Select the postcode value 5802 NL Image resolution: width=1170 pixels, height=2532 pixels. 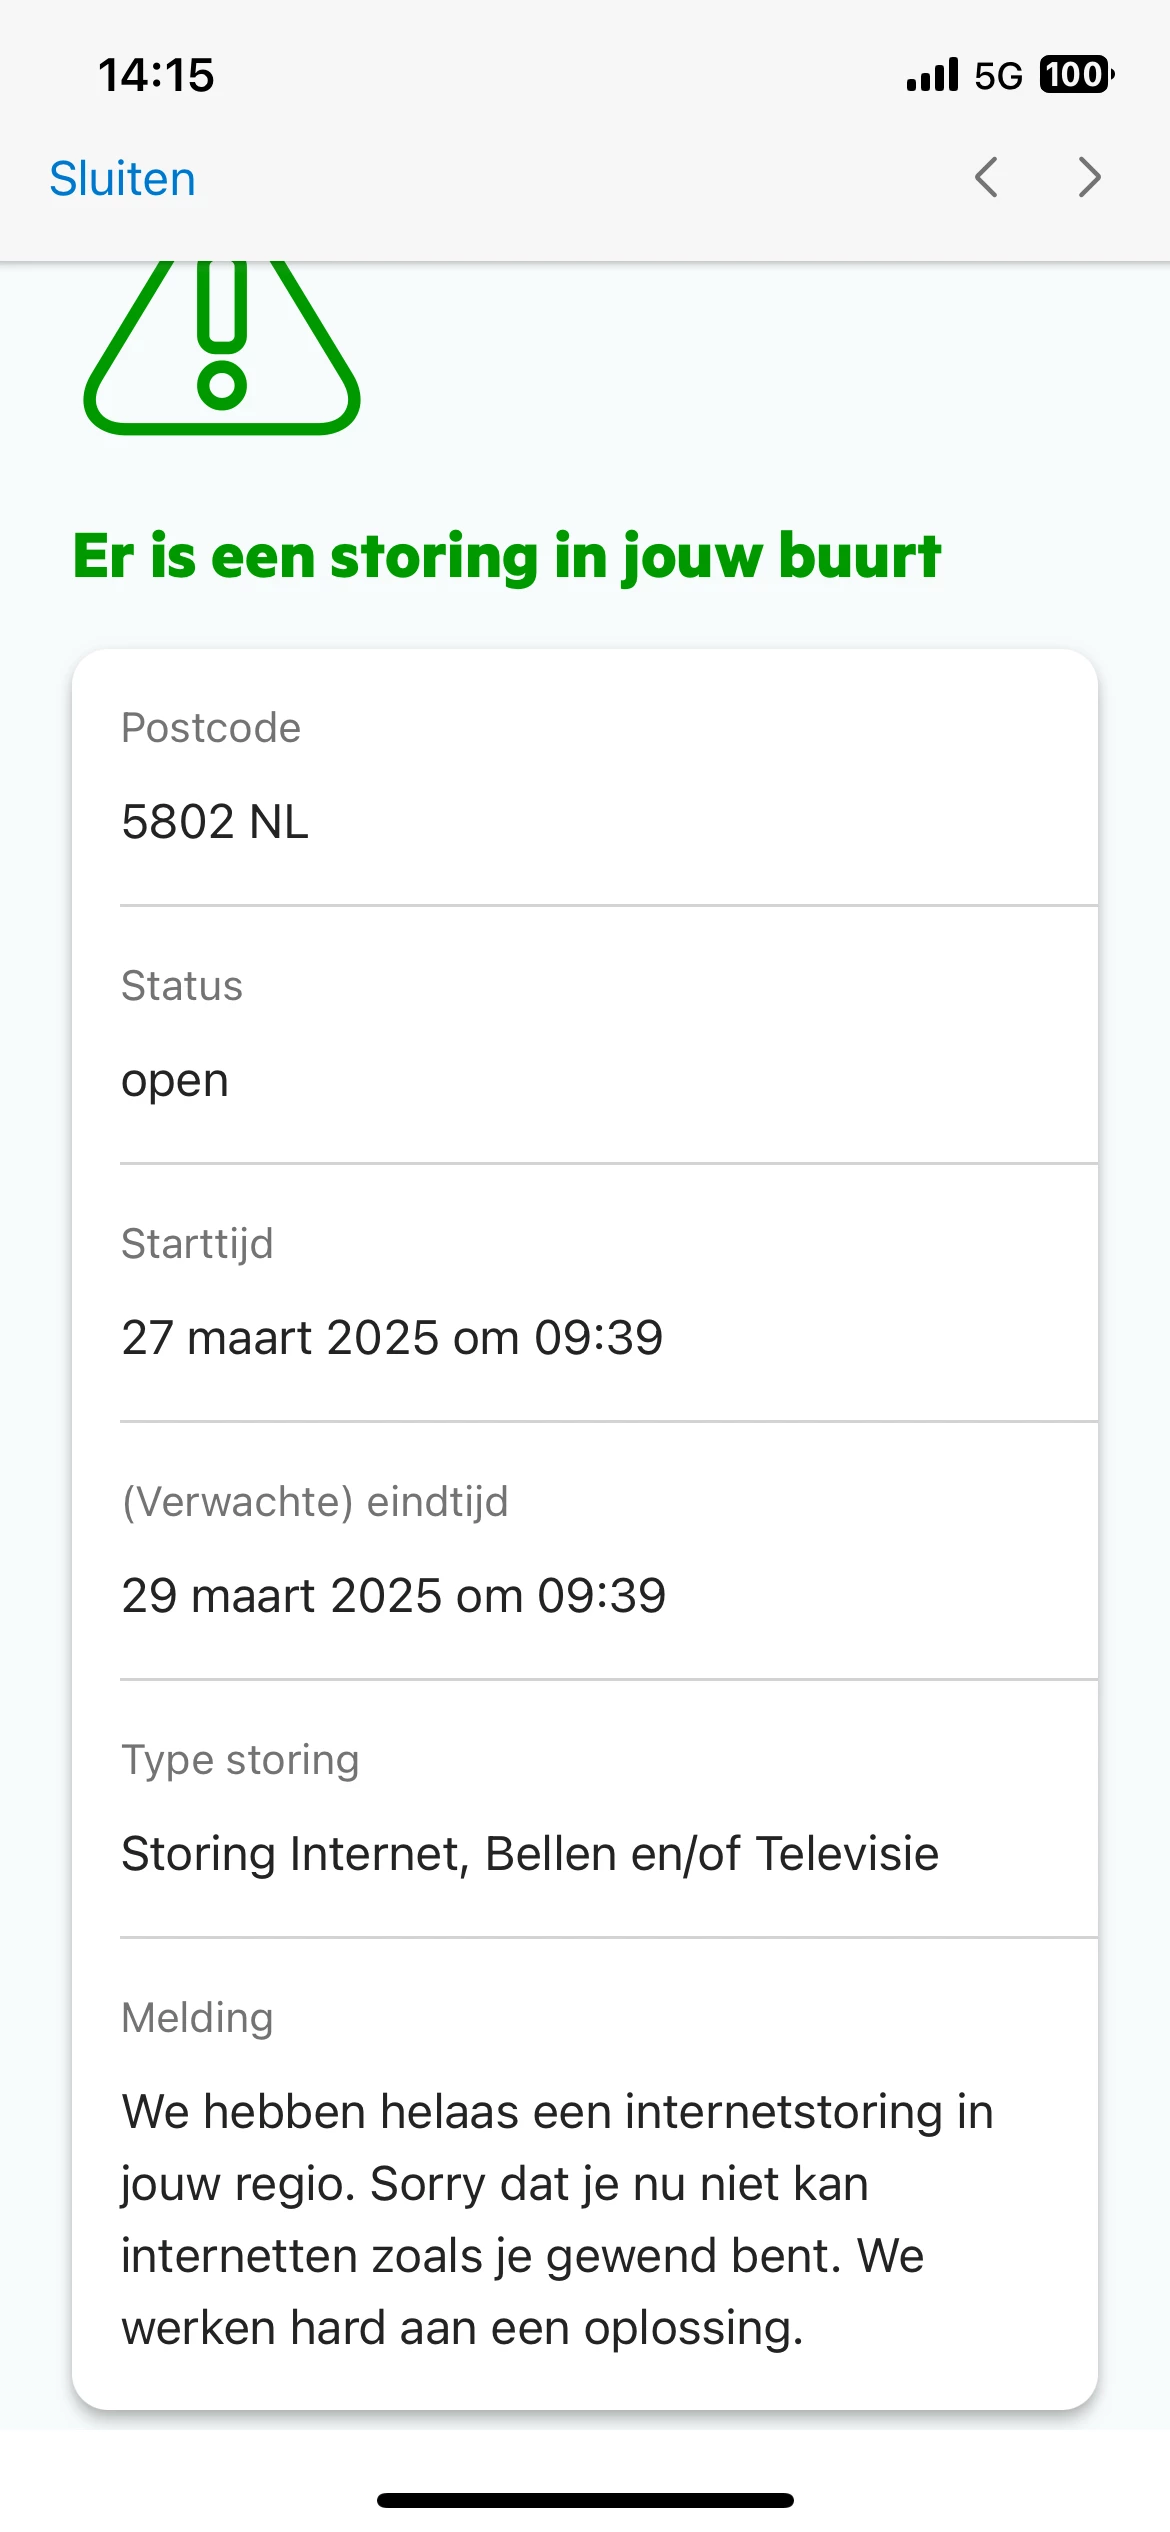point(215,822)
